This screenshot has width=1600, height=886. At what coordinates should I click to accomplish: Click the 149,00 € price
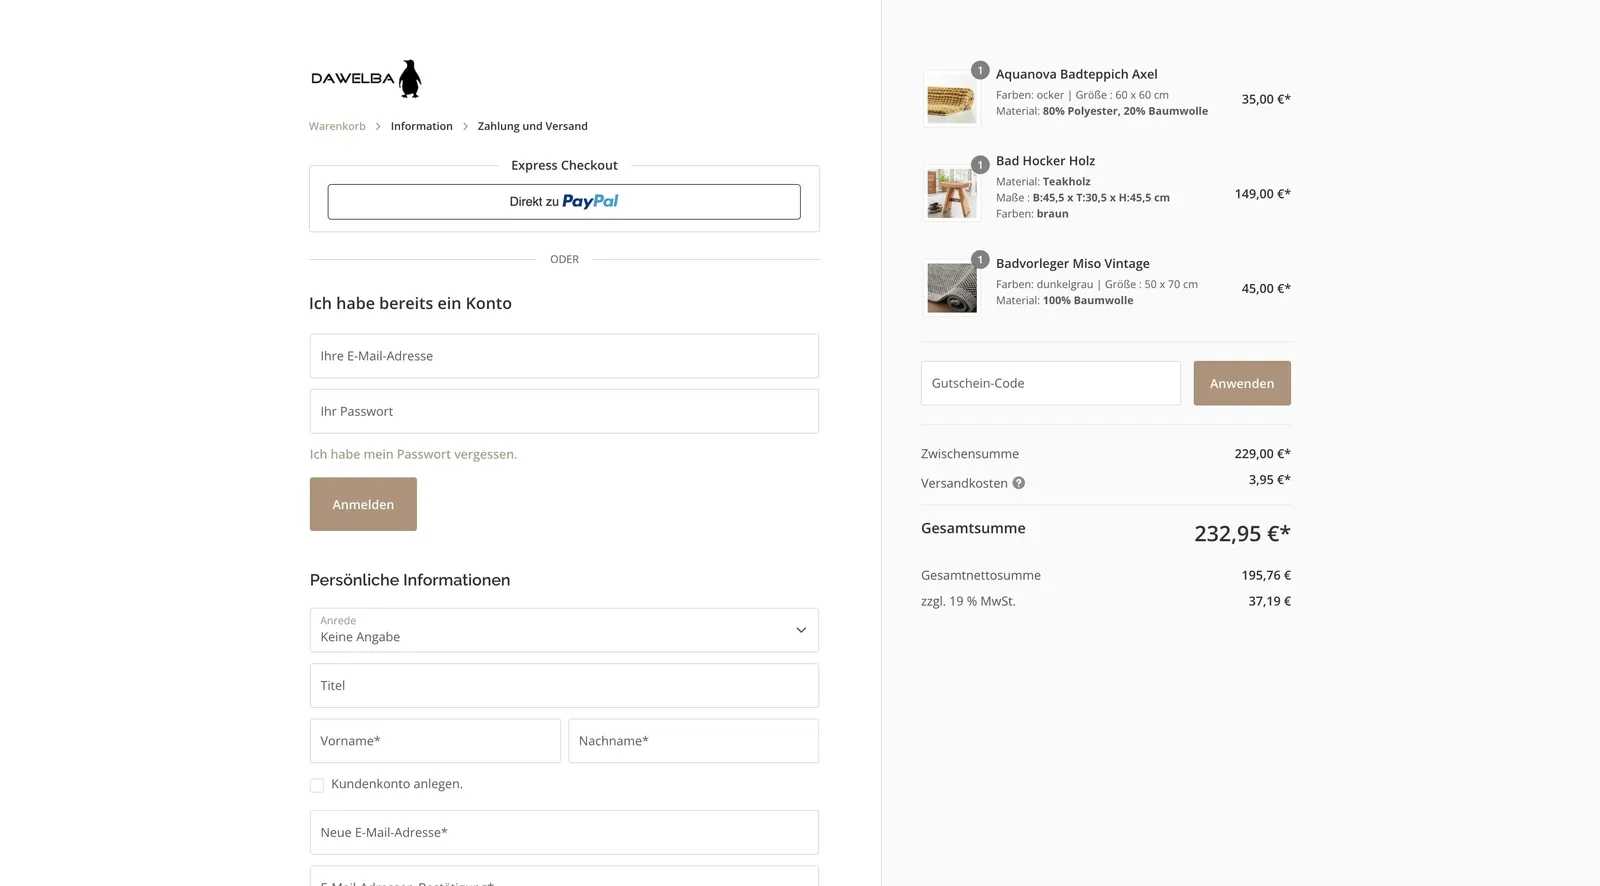pyautogui.click(x=1262, y=194)
